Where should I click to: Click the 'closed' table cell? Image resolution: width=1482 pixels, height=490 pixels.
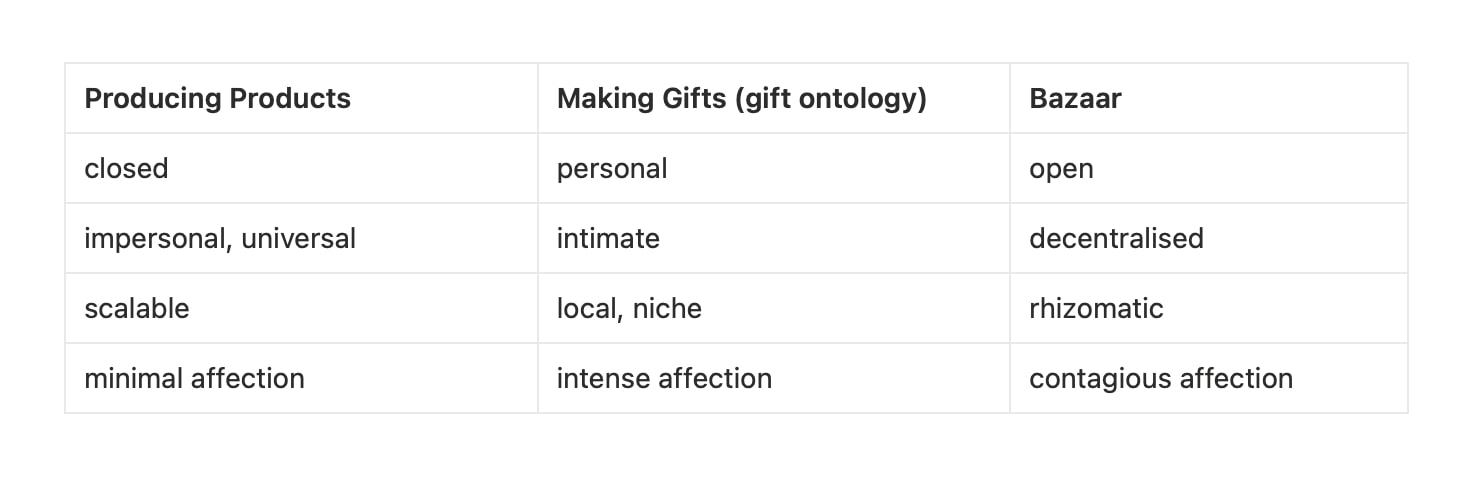(126, 168)
